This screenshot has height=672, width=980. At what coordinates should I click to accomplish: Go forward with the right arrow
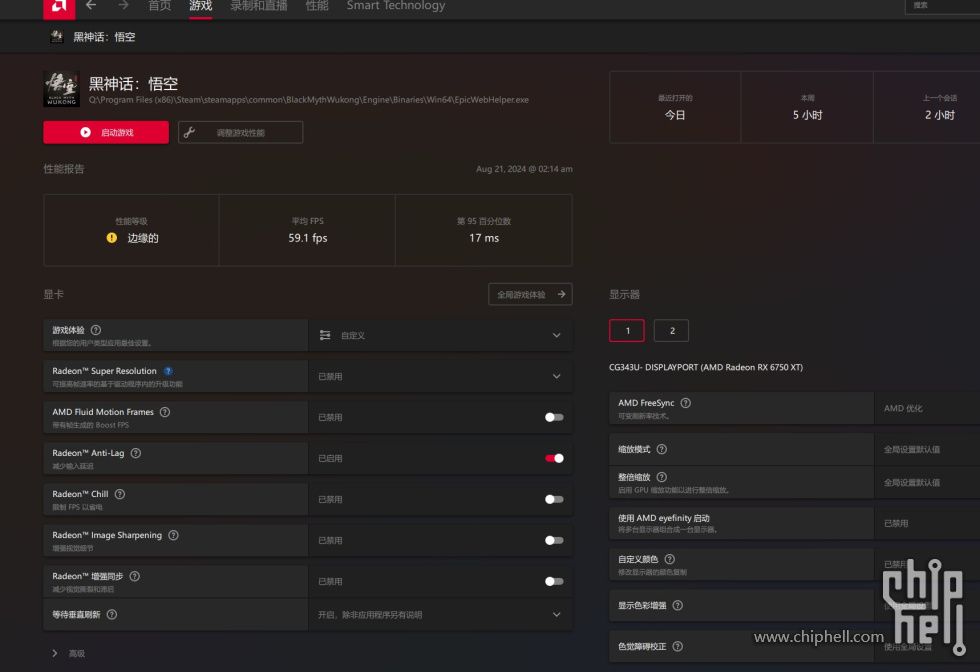[124, 6]
